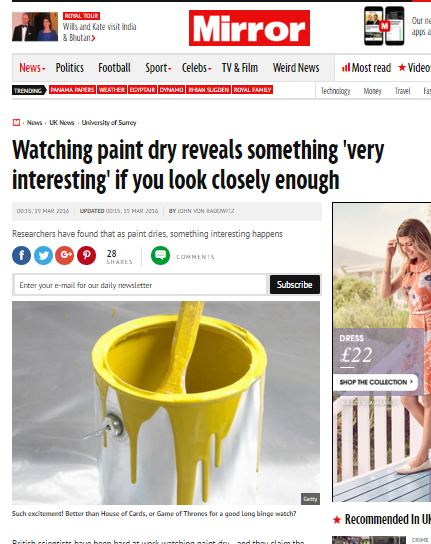Click the red M home breadcrumb icon
The image size is (431, 544).
click(x=16, y=122)
